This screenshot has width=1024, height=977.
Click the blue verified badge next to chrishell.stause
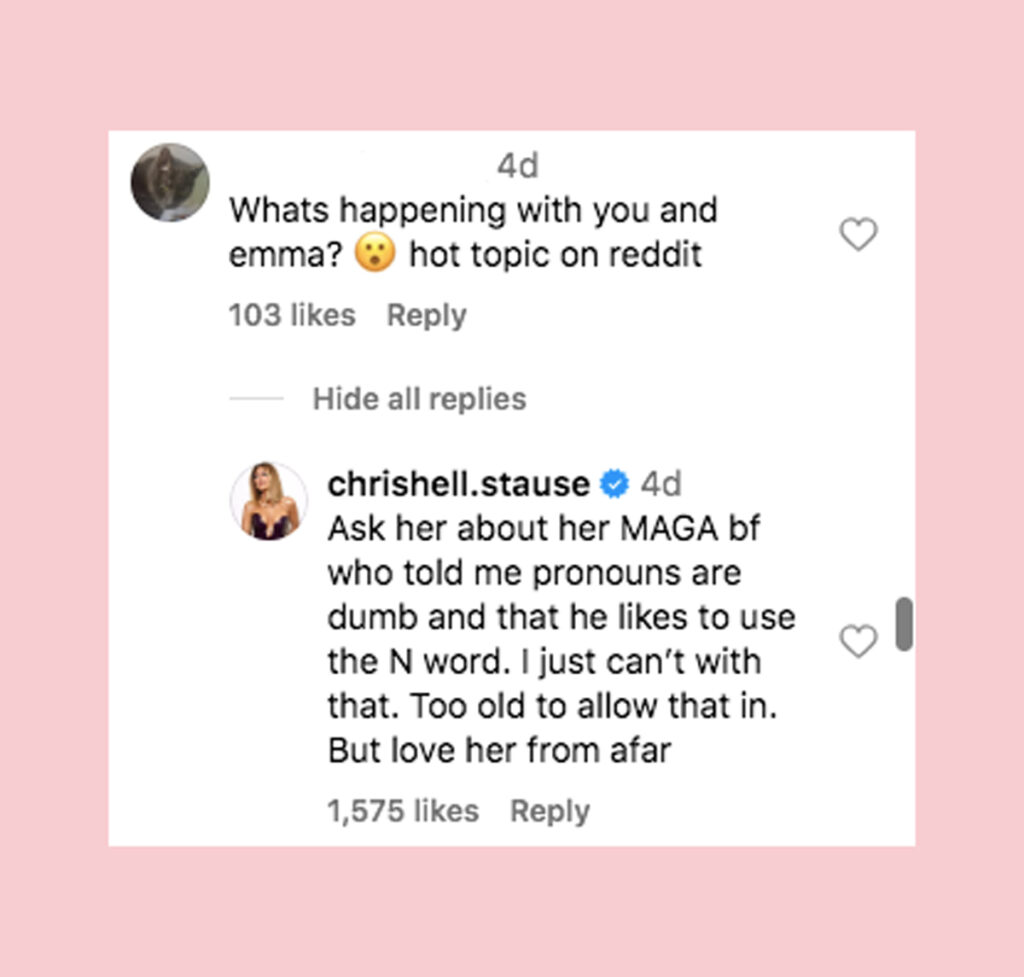pyautogui.click(x=615, y=483)
